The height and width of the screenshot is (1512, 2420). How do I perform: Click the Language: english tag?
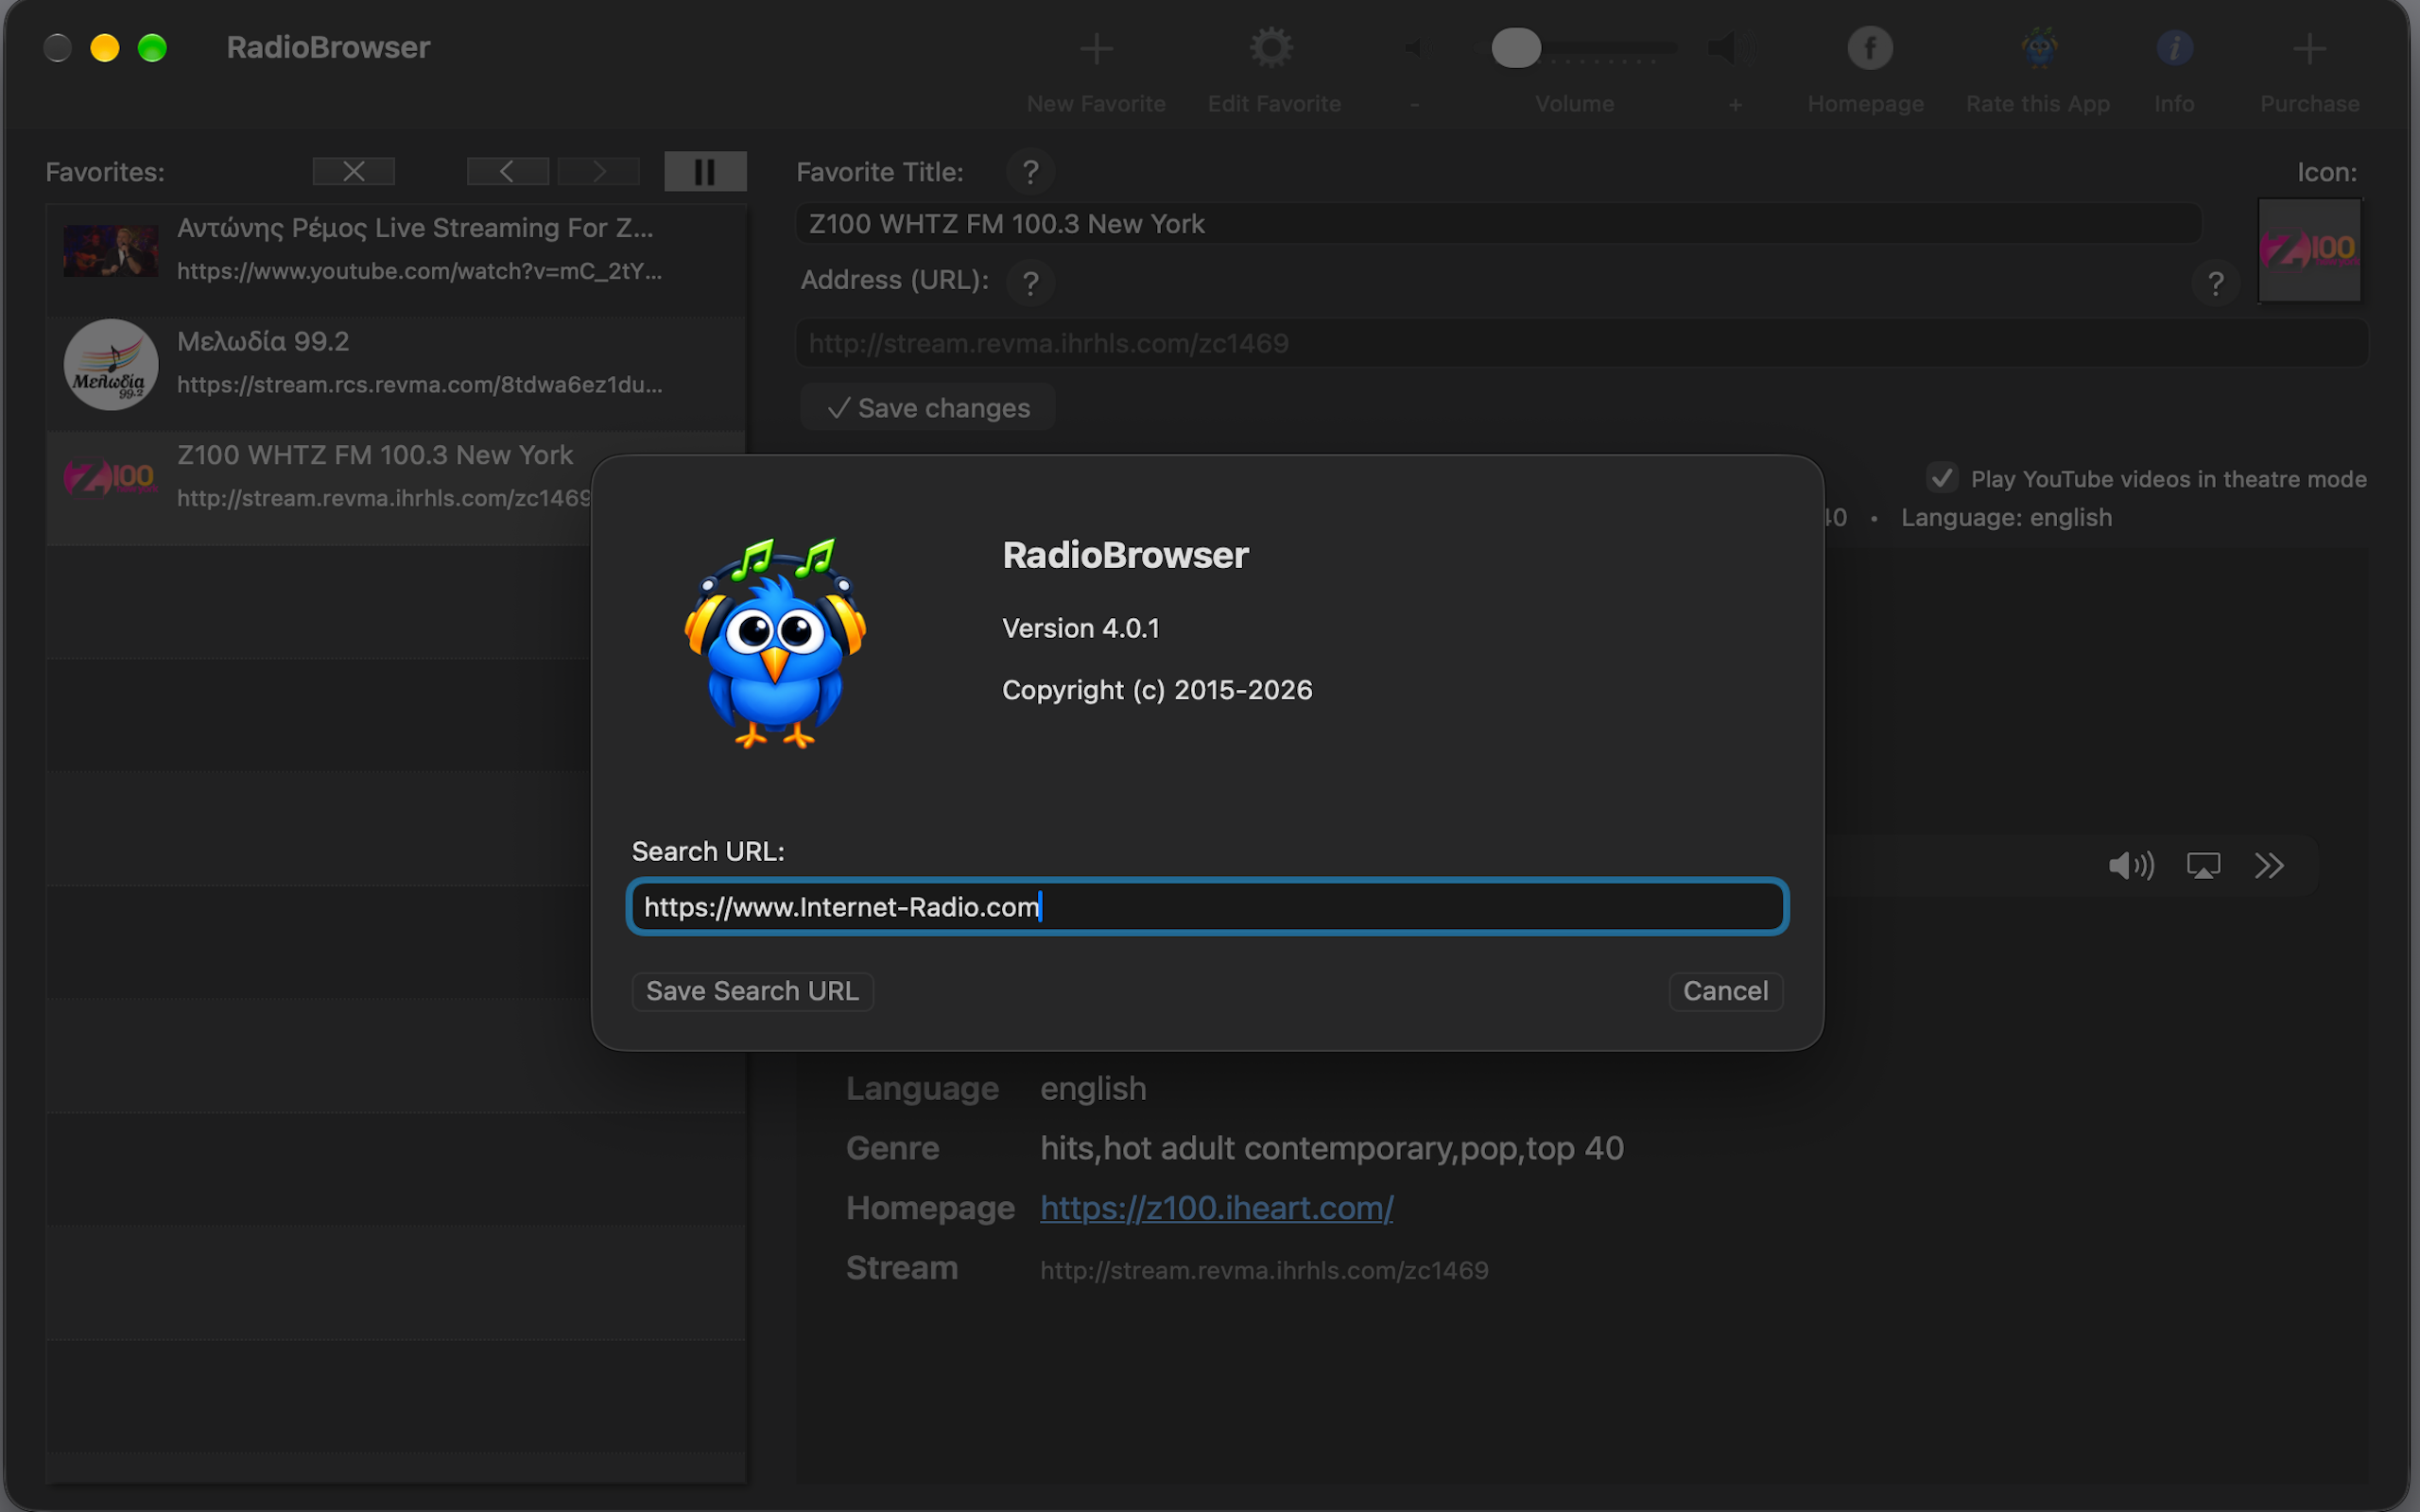tap(2006, 517)
